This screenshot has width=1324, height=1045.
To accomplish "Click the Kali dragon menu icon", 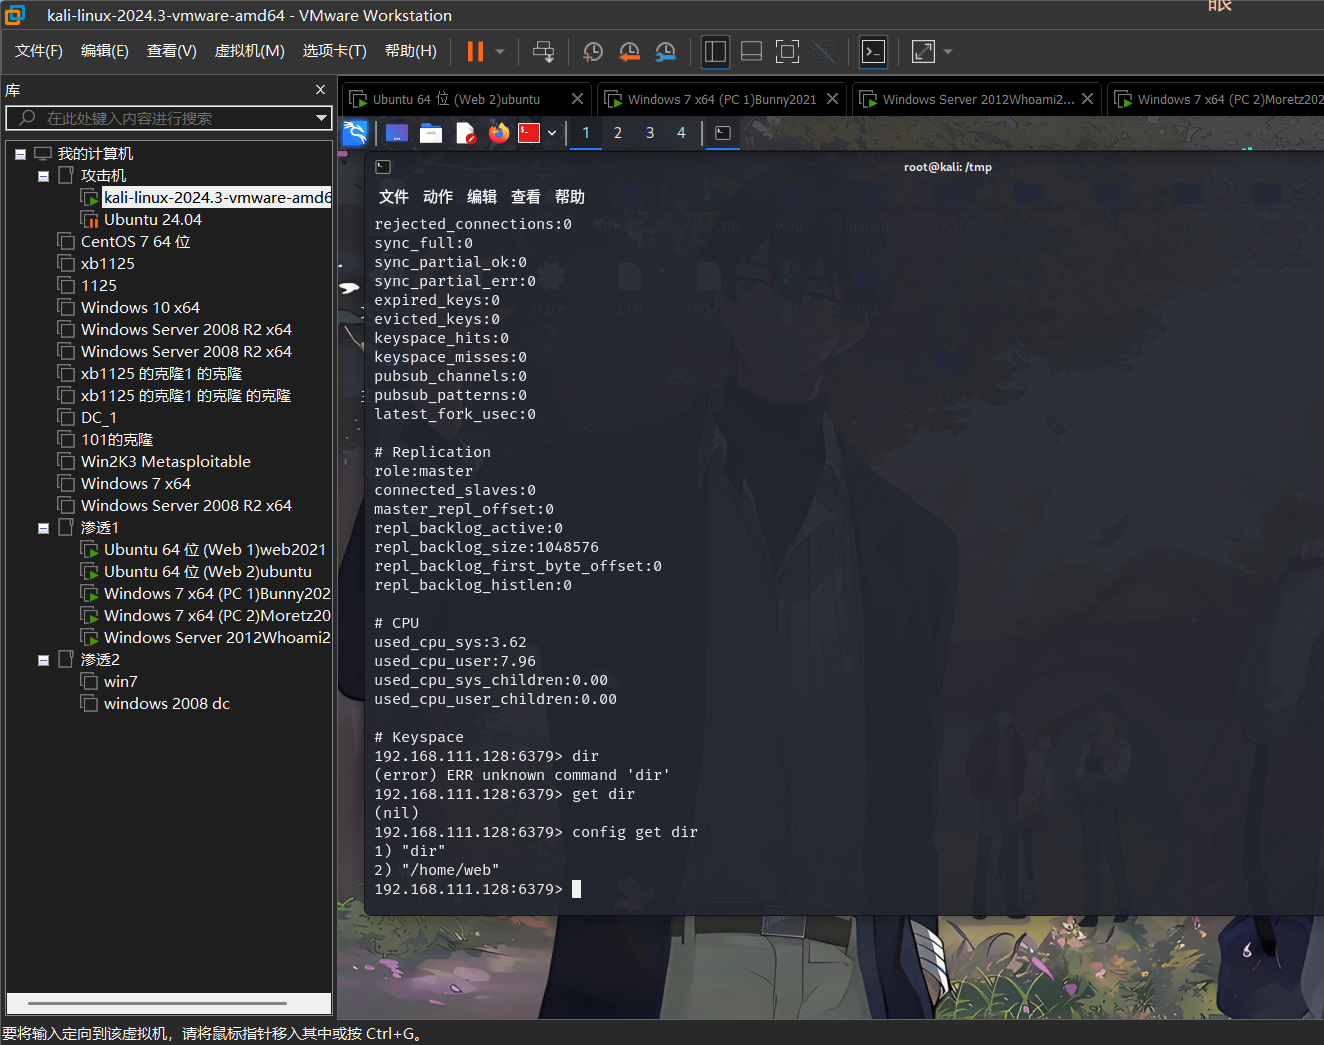I will [x=355, y=133].
